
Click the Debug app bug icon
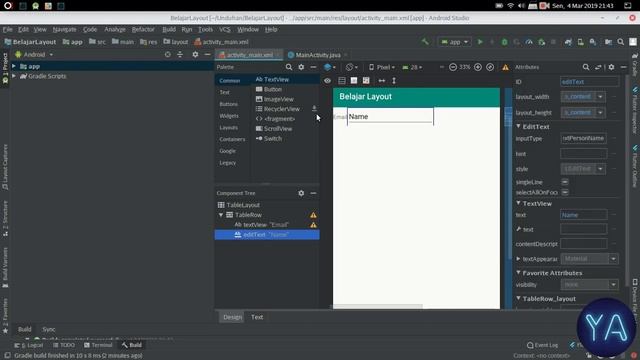[504, 42]
